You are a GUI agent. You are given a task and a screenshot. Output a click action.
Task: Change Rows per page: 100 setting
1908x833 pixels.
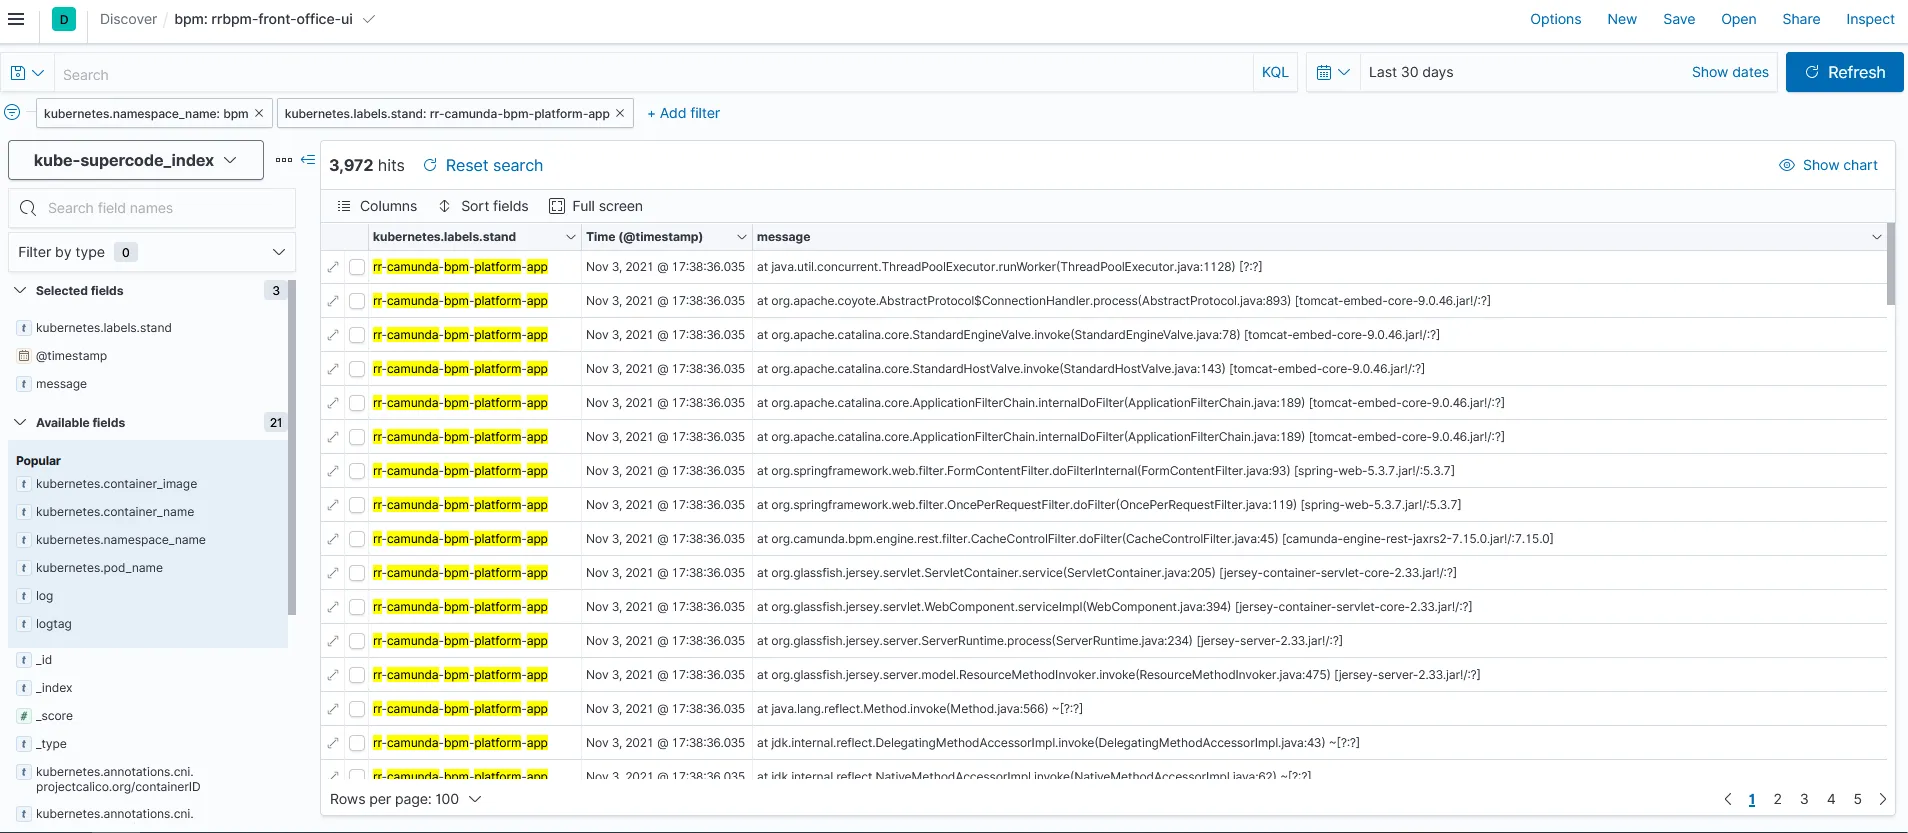point(406,799)
